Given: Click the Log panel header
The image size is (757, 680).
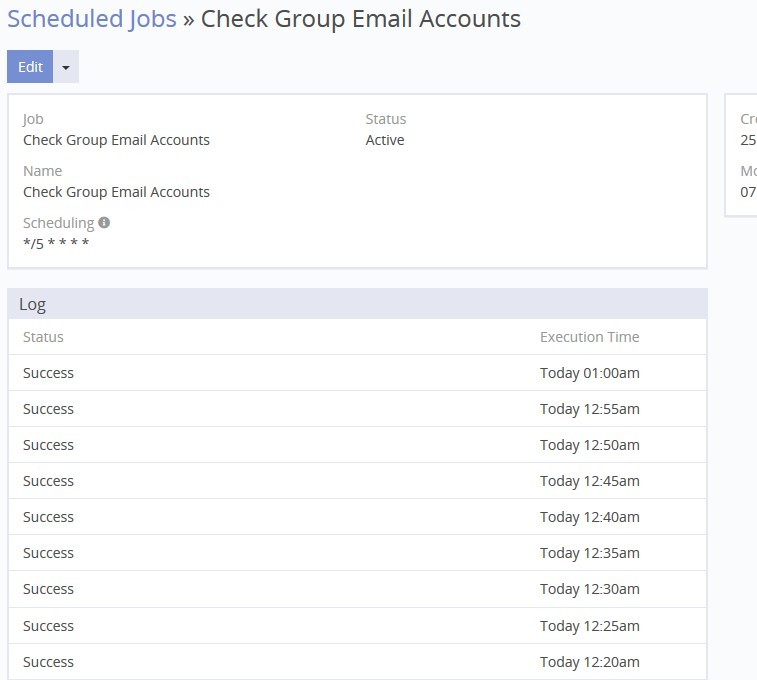Looking at the screenshot, I should (357, 304).
